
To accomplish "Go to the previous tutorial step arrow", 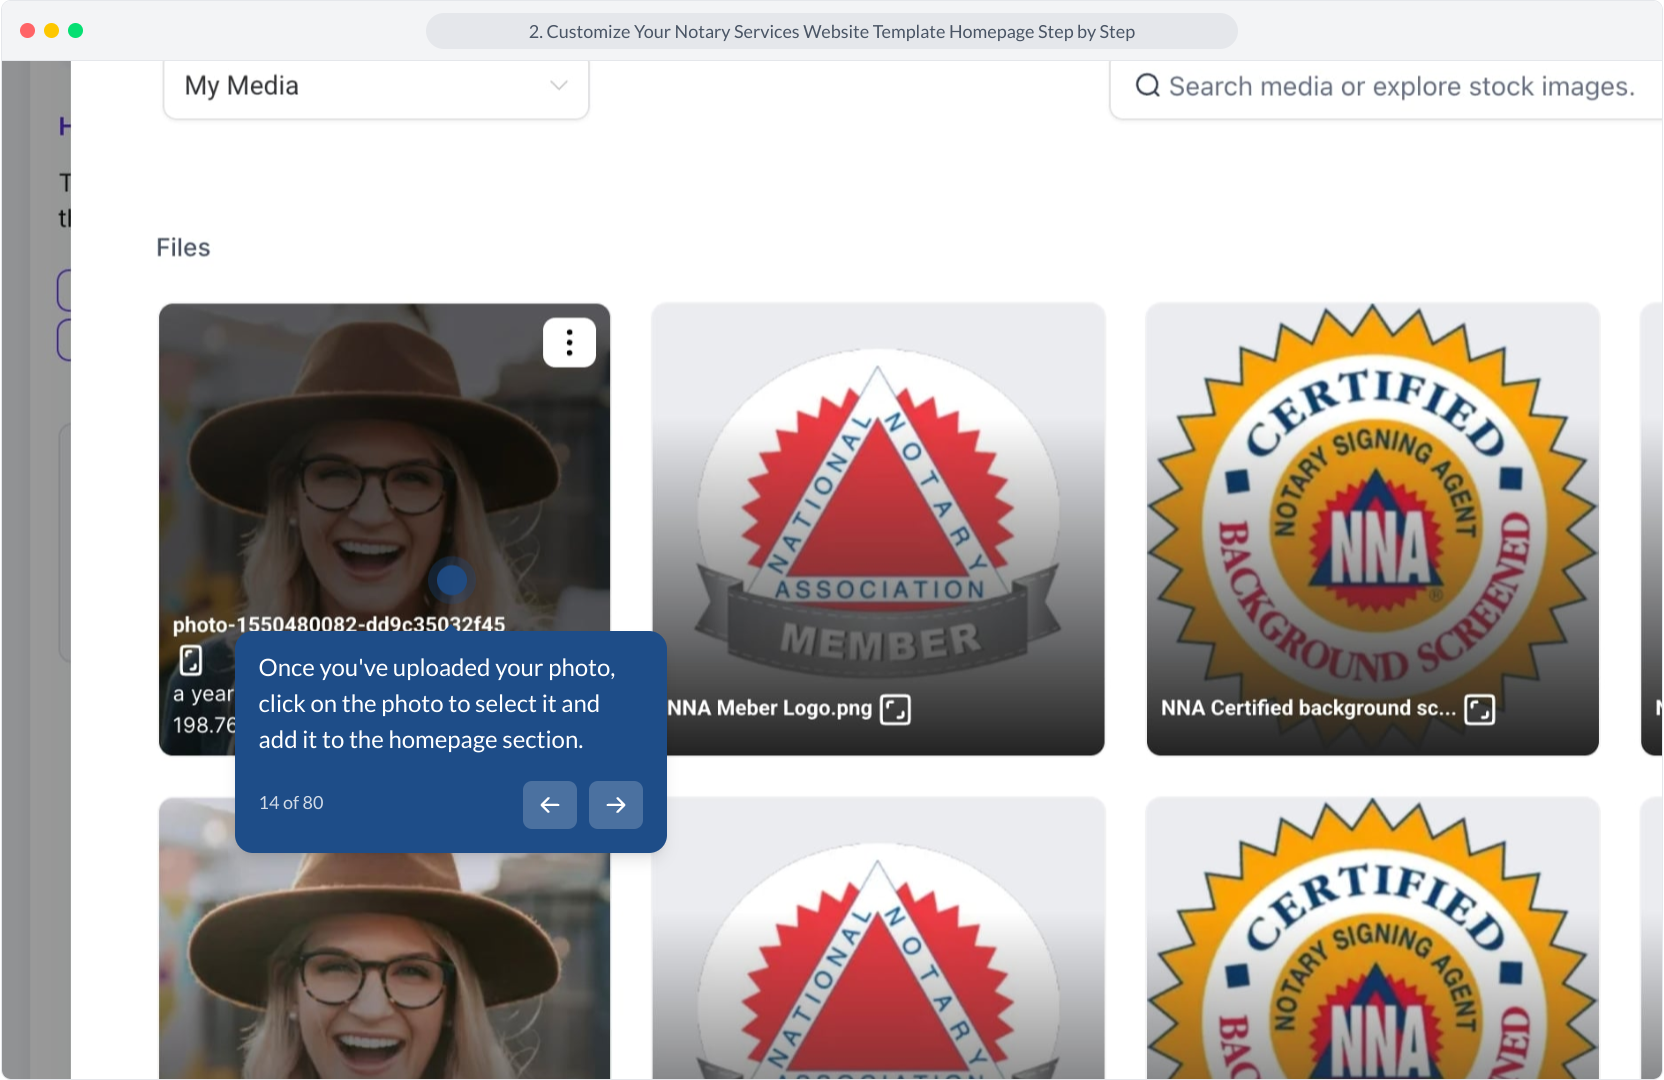I will [x=550, y=805].
